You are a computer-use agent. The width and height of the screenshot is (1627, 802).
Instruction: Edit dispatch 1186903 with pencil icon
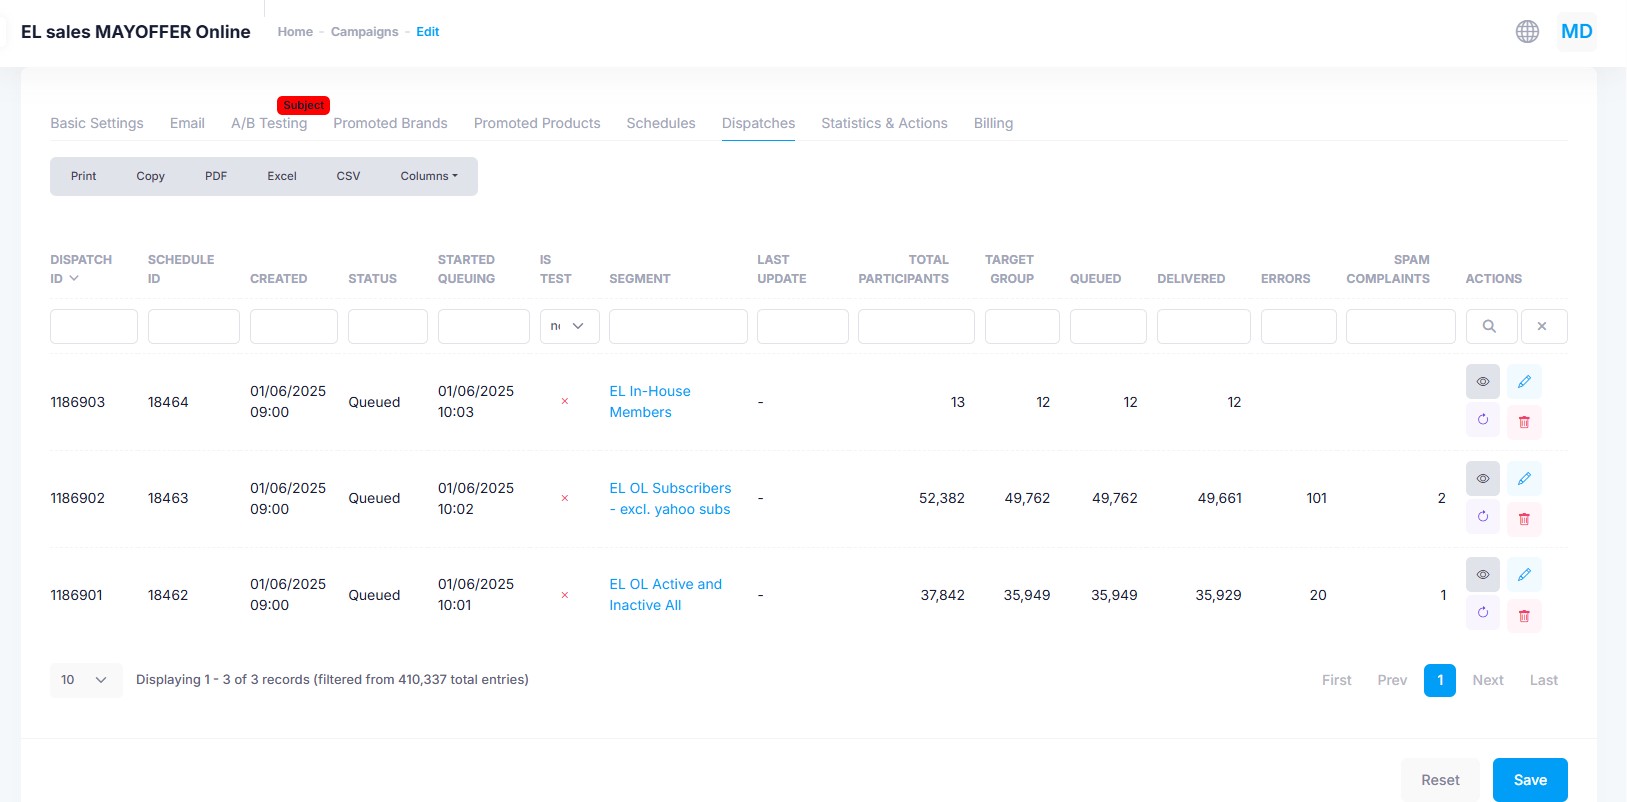[1524, 381]
